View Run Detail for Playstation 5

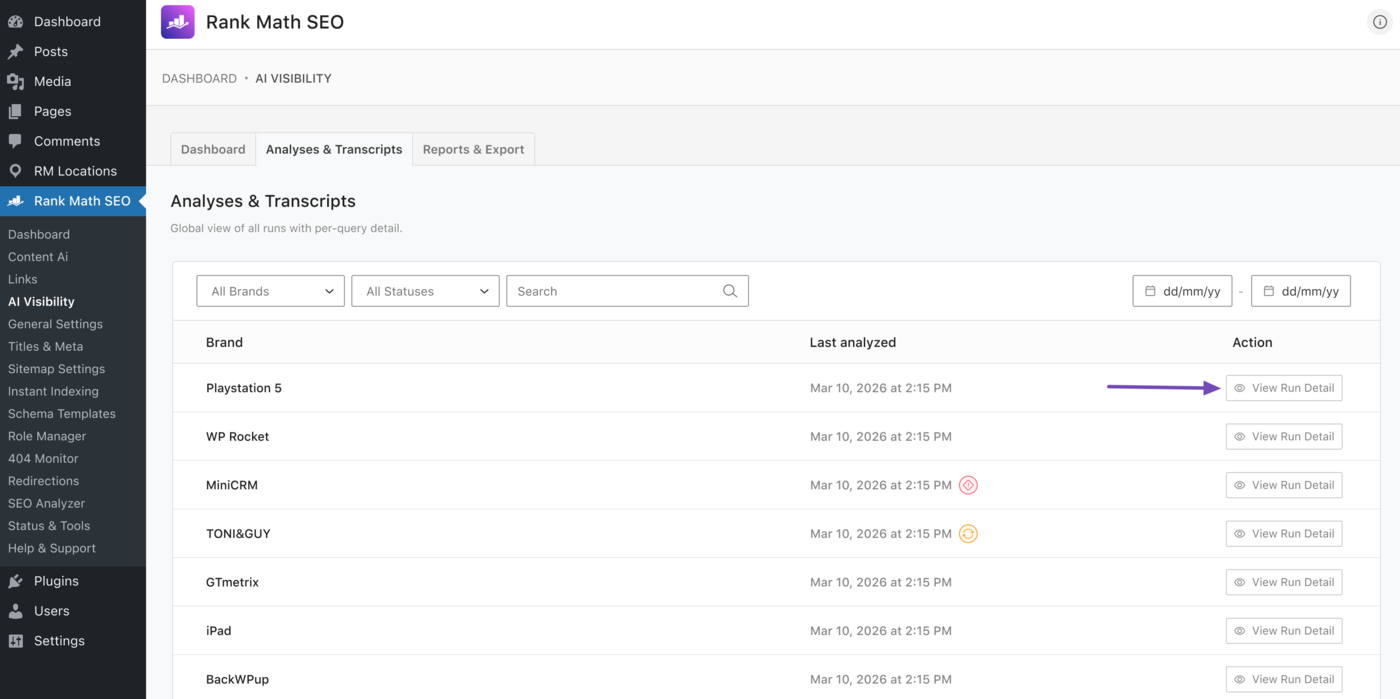tap(1284, 388)
